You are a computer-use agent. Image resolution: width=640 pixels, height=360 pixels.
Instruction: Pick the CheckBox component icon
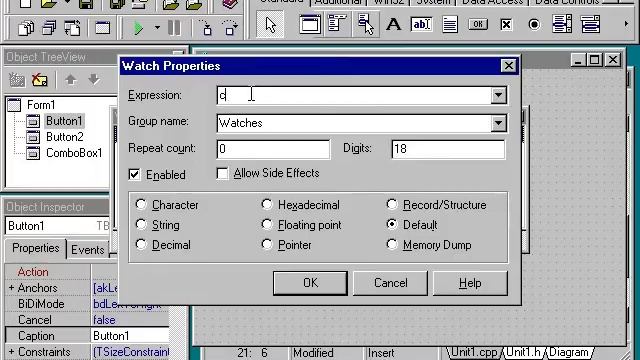[506, 24]
